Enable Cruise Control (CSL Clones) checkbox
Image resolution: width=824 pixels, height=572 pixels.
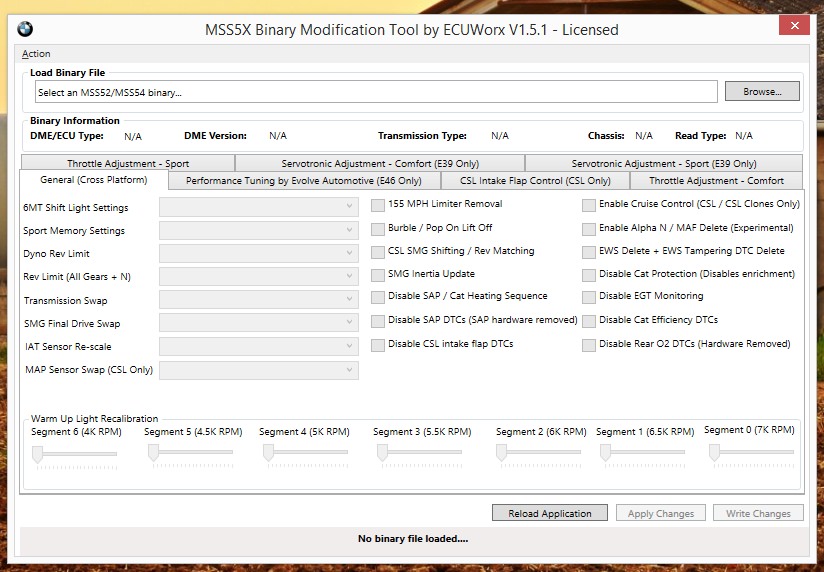[589, 205]
